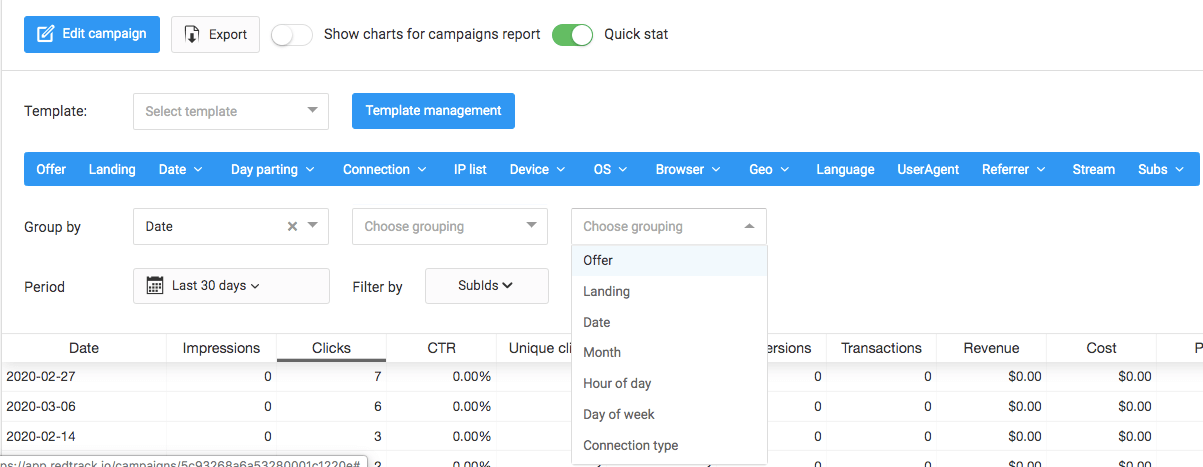Open the Select template dropdown

pyautogui.click(x=230, y=111)
